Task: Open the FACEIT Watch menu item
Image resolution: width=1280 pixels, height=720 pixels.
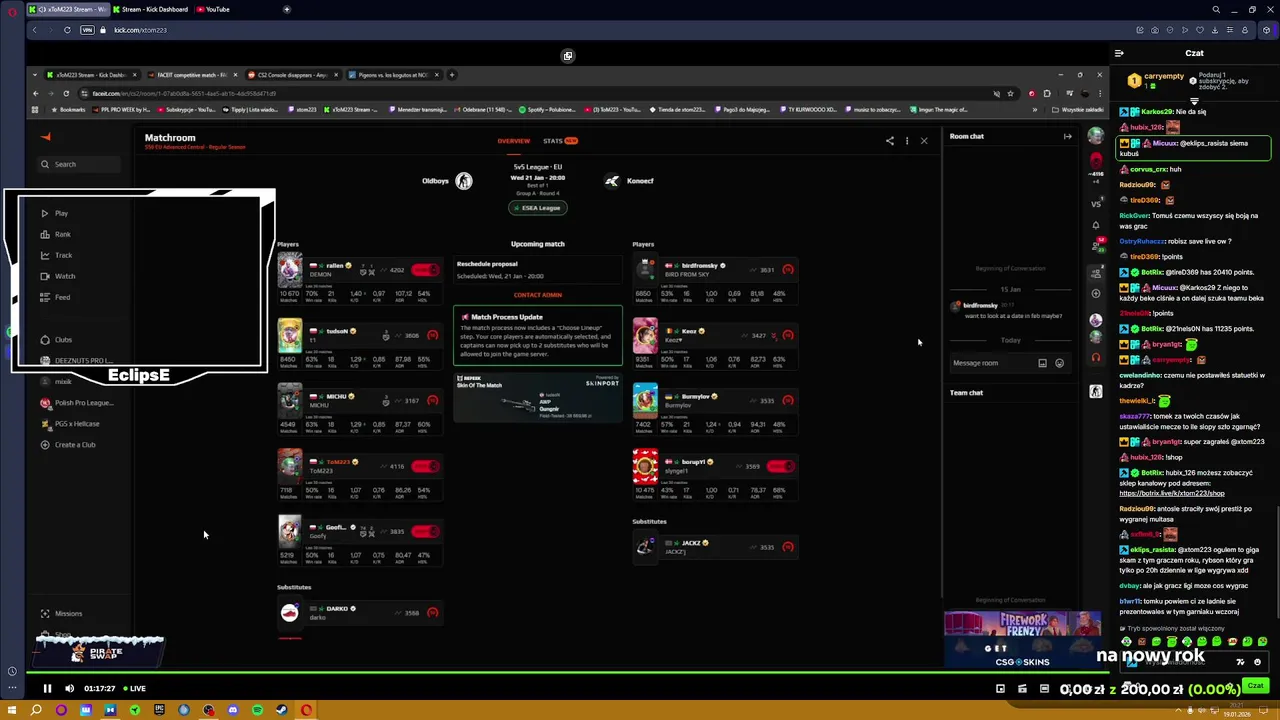Action: point(58,276)
